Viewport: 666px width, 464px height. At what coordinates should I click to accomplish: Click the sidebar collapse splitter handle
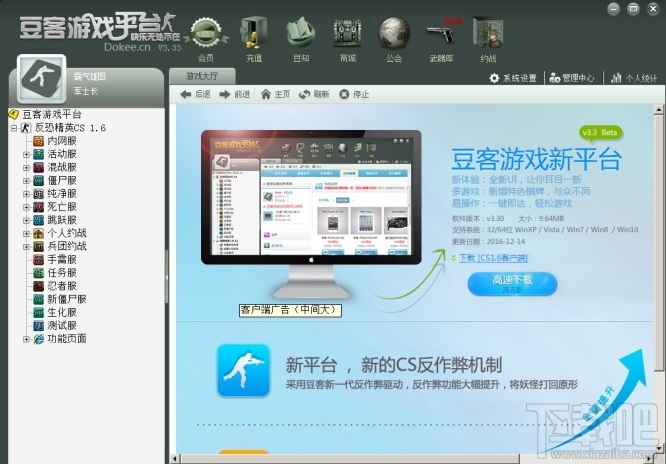tap(166, 277)
